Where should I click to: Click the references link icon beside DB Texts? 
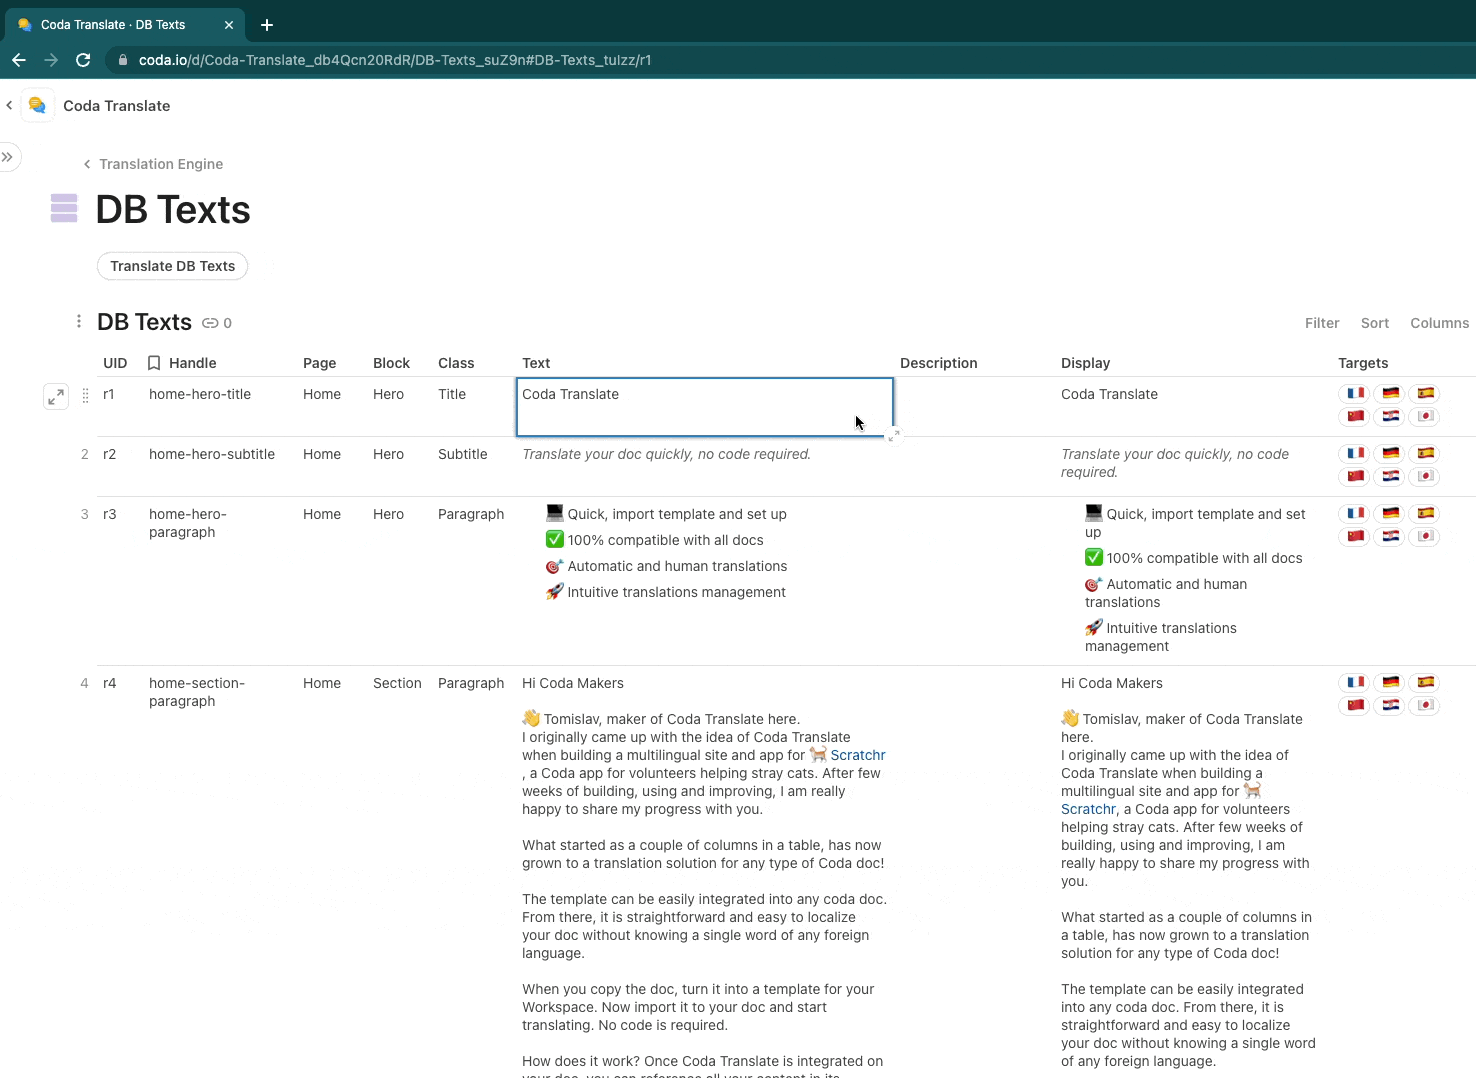(x=210, y=323)
